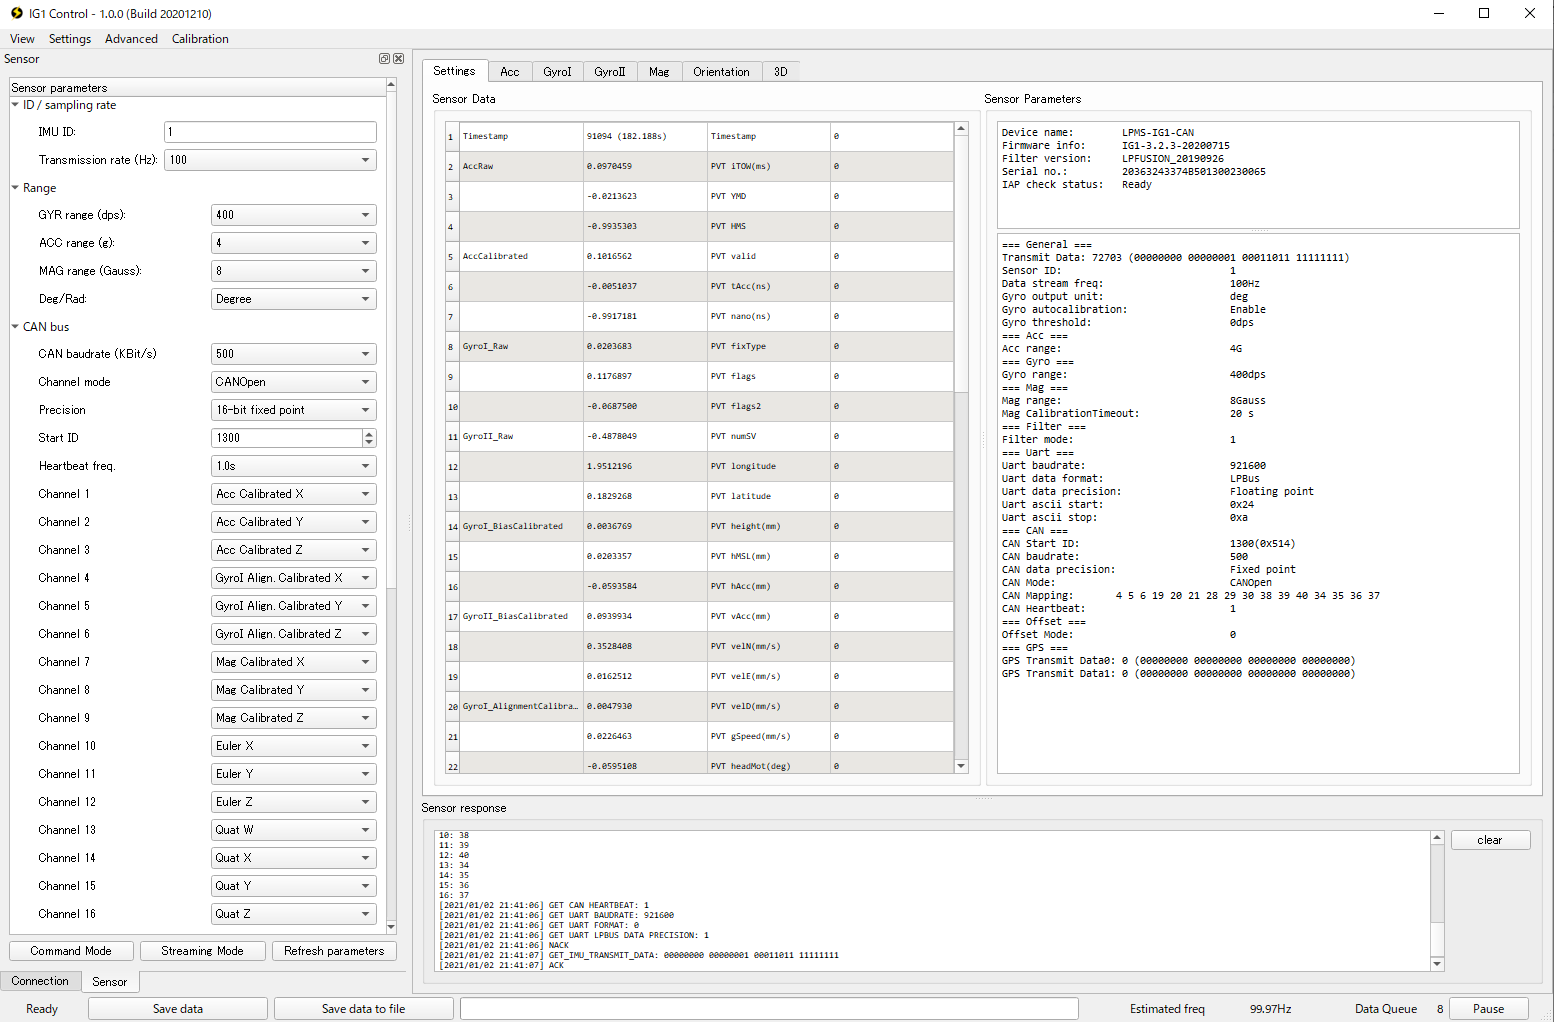Image resolution: width=1554 pixels, height=1022 pixels.
Task: Click the sensor data table scrollbar
Action: (x=961, y=448)
